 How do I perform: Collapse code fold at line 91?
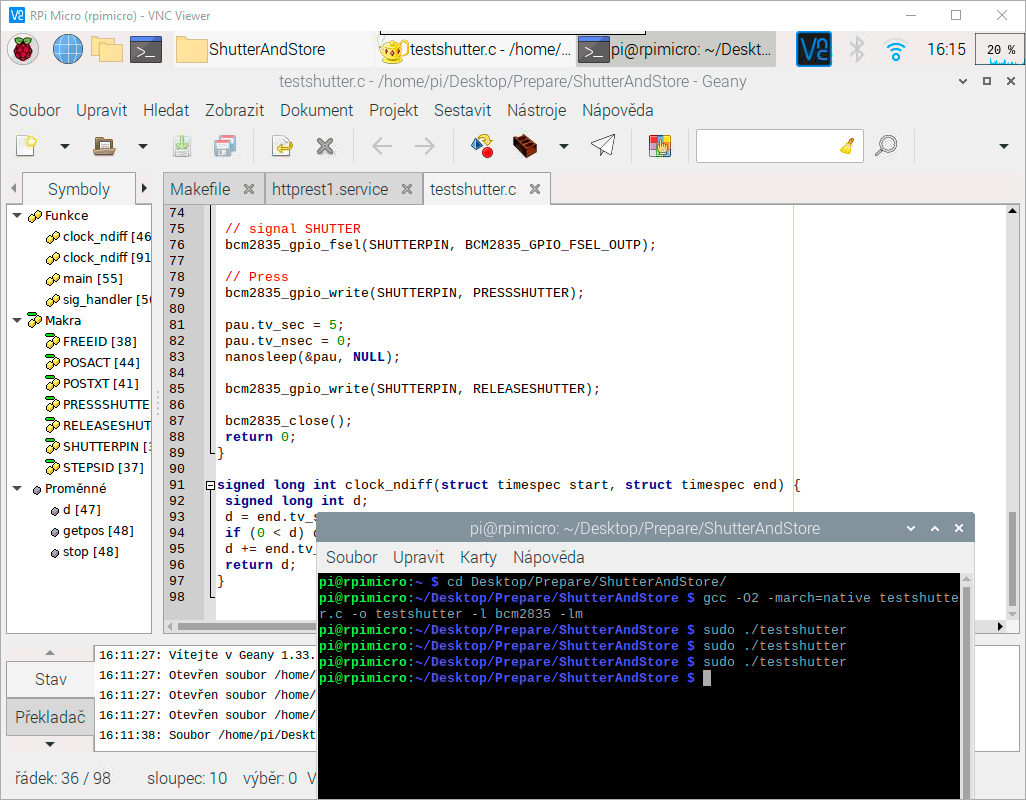pyautogui.click(x=210, y=485)
